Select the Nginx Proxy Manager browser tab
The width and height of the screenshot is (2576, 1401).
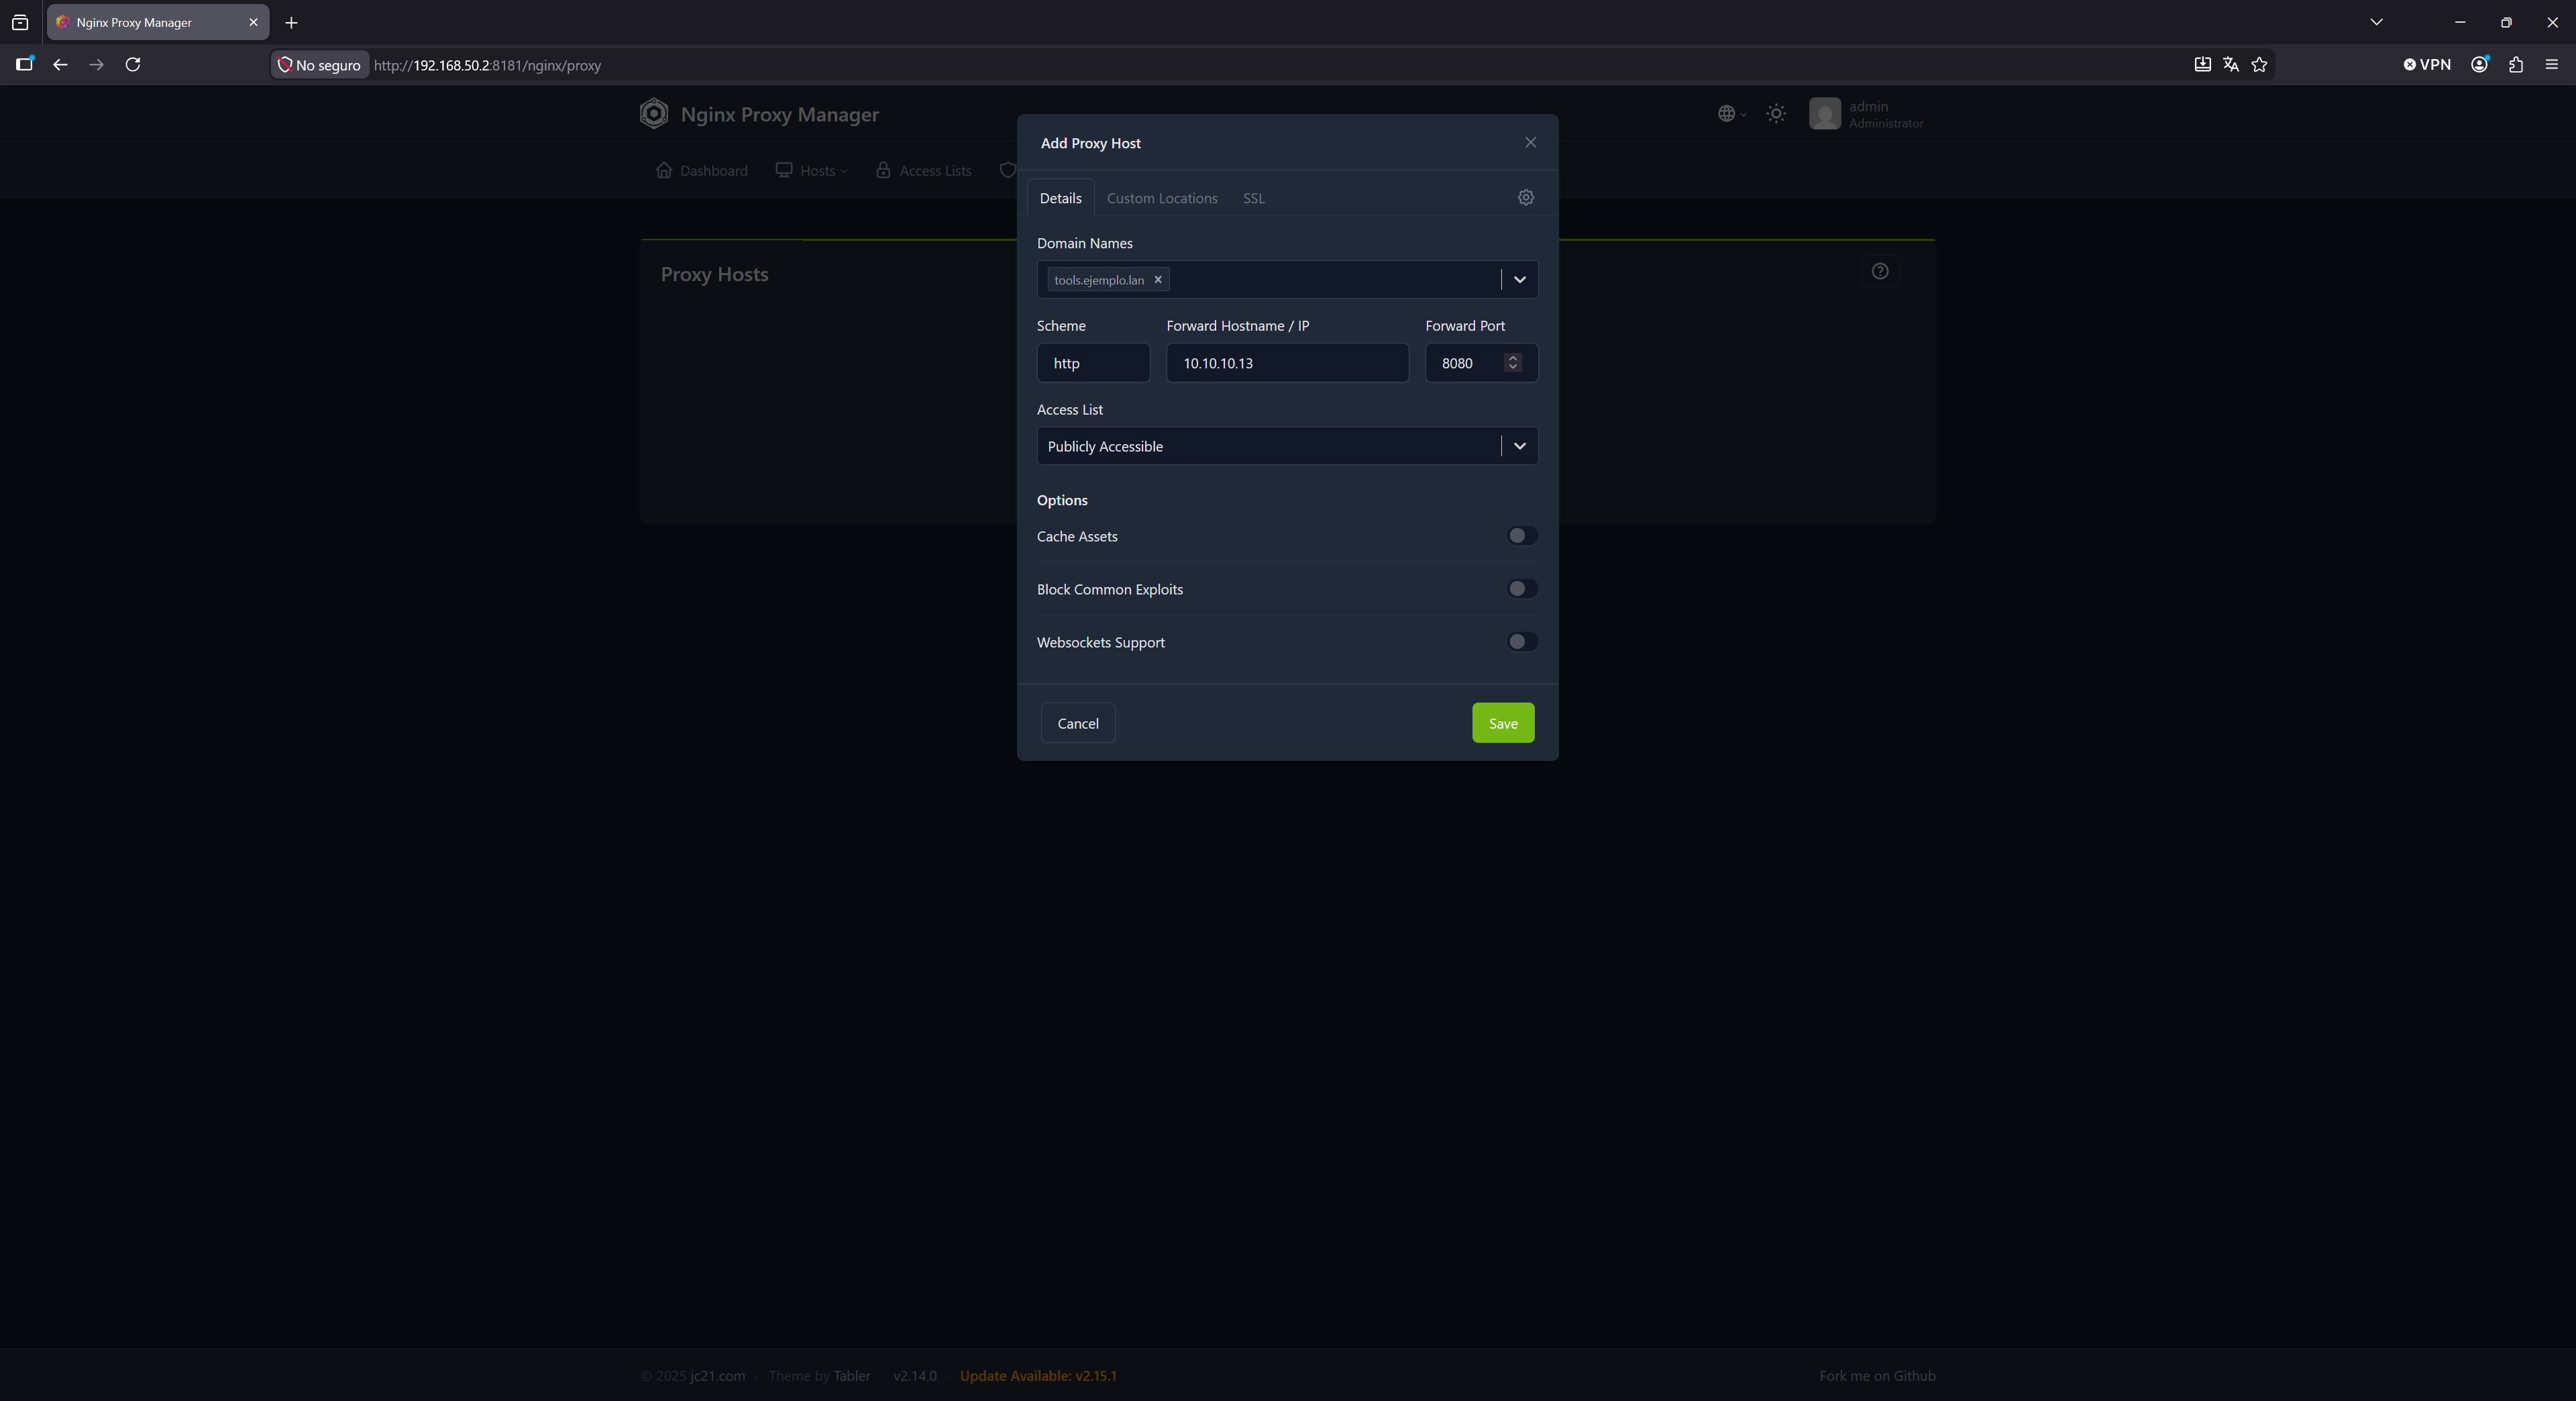click(157, 22)
